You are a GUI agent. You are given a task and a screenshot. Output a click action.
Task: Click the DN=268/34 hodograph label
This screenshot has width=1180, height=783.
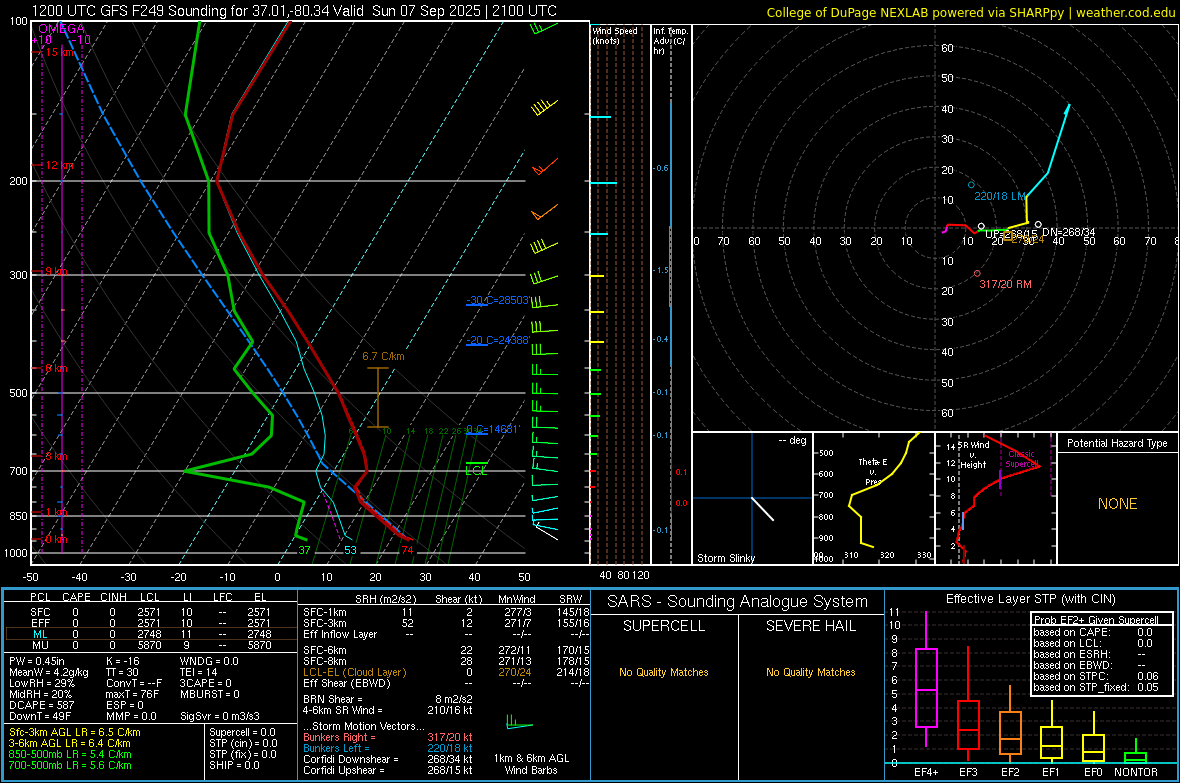click(x=1069, y=232)
